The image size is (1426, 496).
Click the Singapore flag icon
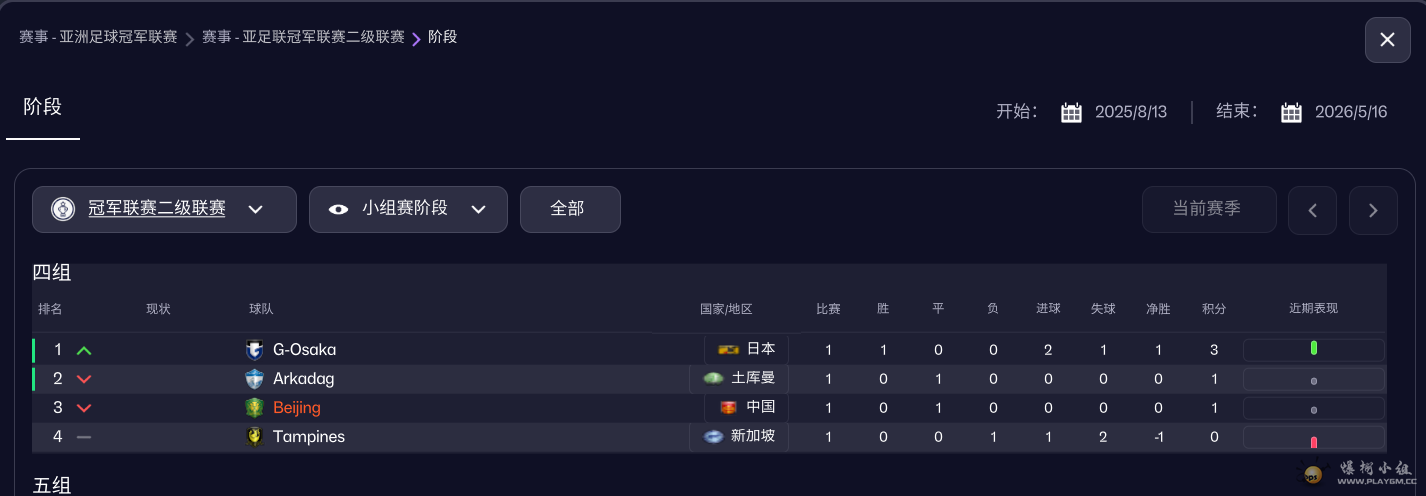(x=713, y=436)
